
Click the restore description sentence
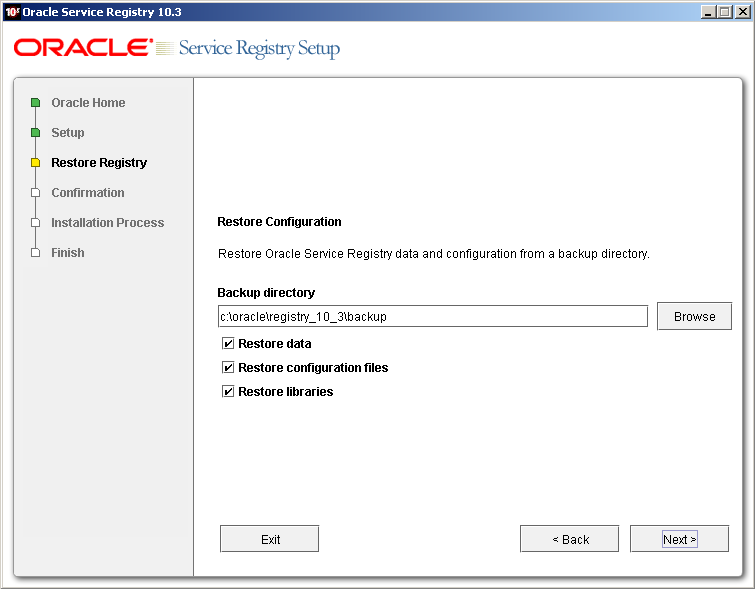click(434, 254)
